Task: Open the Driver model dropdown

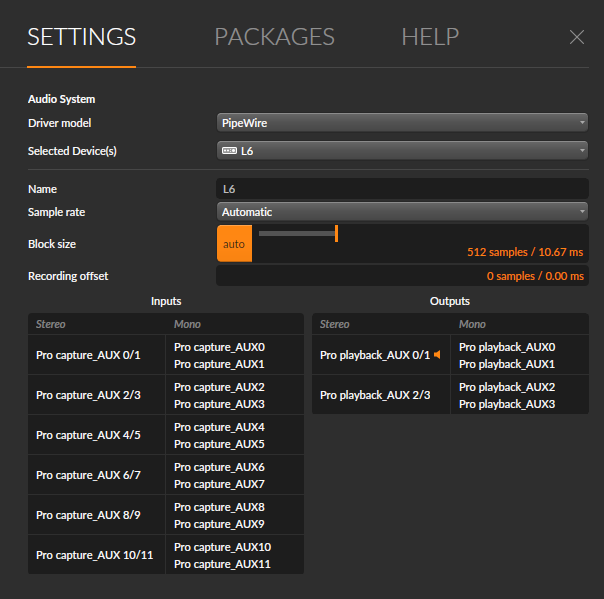Action: coord(402,123)
